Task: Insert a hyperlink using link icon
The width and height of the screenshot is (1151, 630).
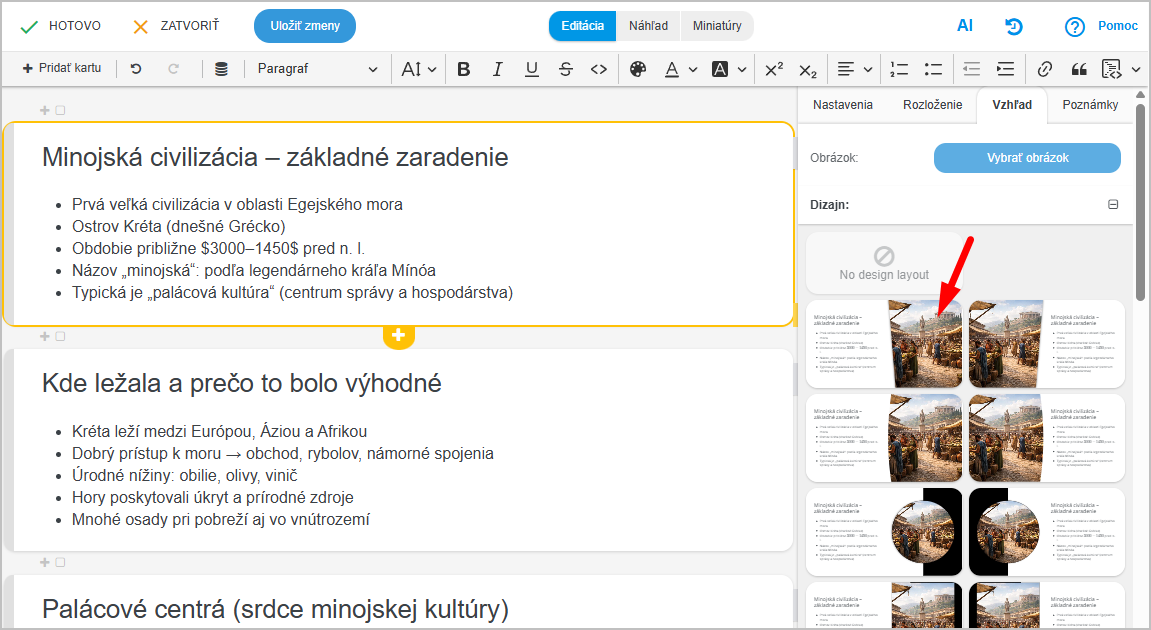Action: coord(1045,69)
